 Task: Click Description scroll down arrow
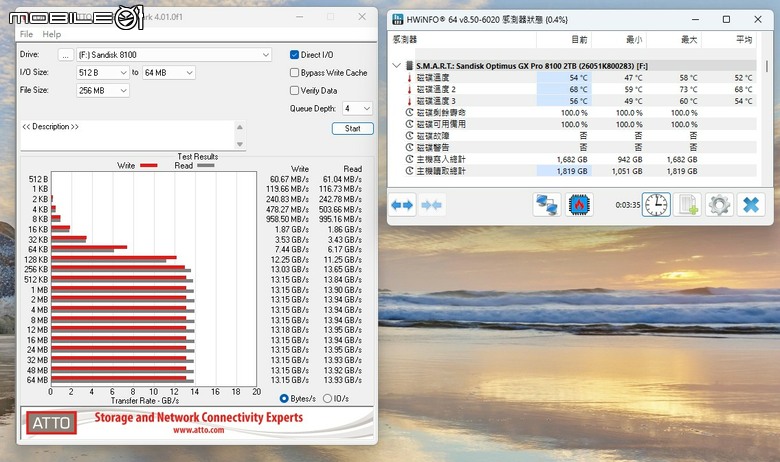click(240, 144)
